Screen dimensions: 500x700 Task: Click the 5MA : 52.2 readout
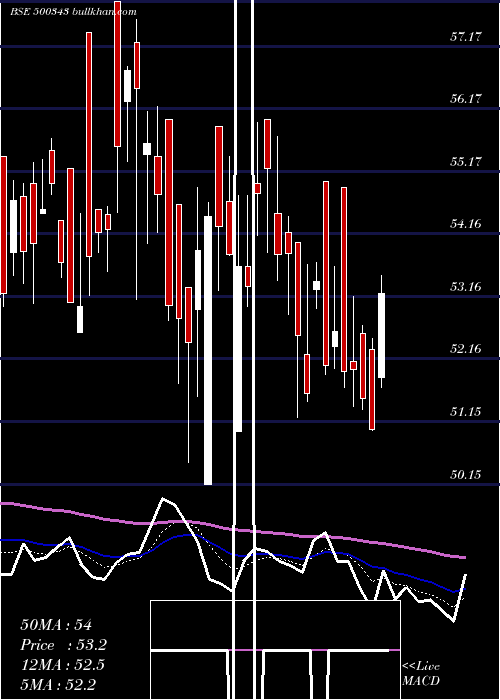pos(58,685)
